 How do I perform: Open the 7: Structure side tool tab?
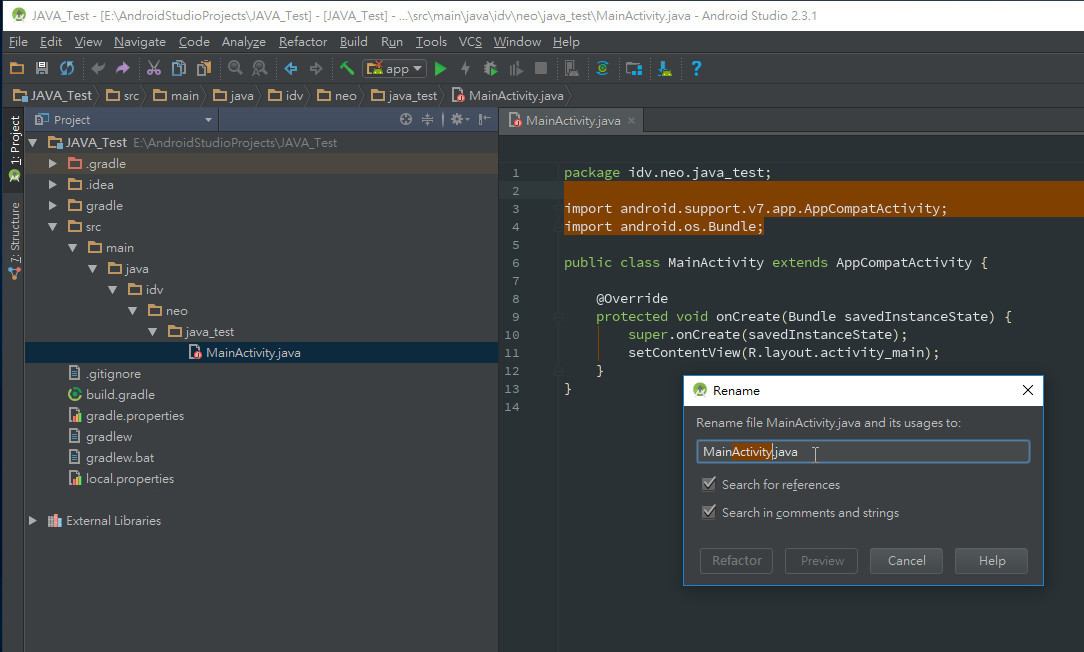(14, 240)
